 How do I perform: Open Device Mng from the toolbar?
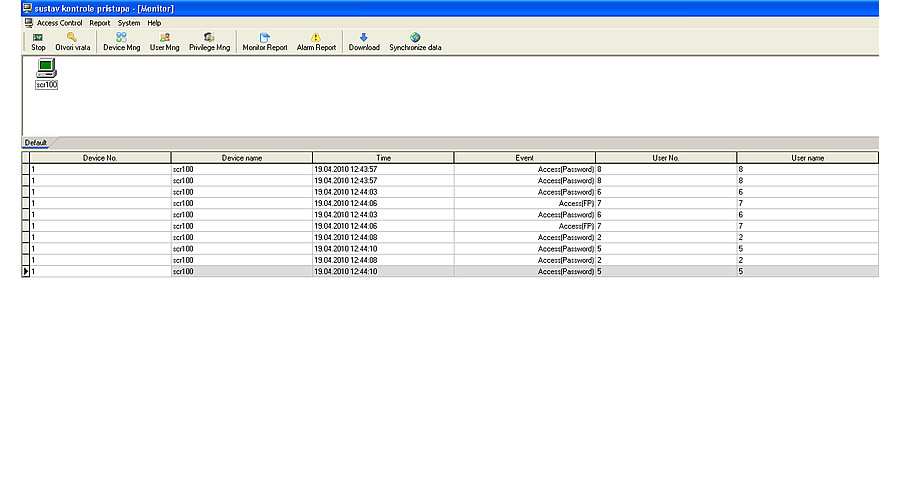pos(121,38)
